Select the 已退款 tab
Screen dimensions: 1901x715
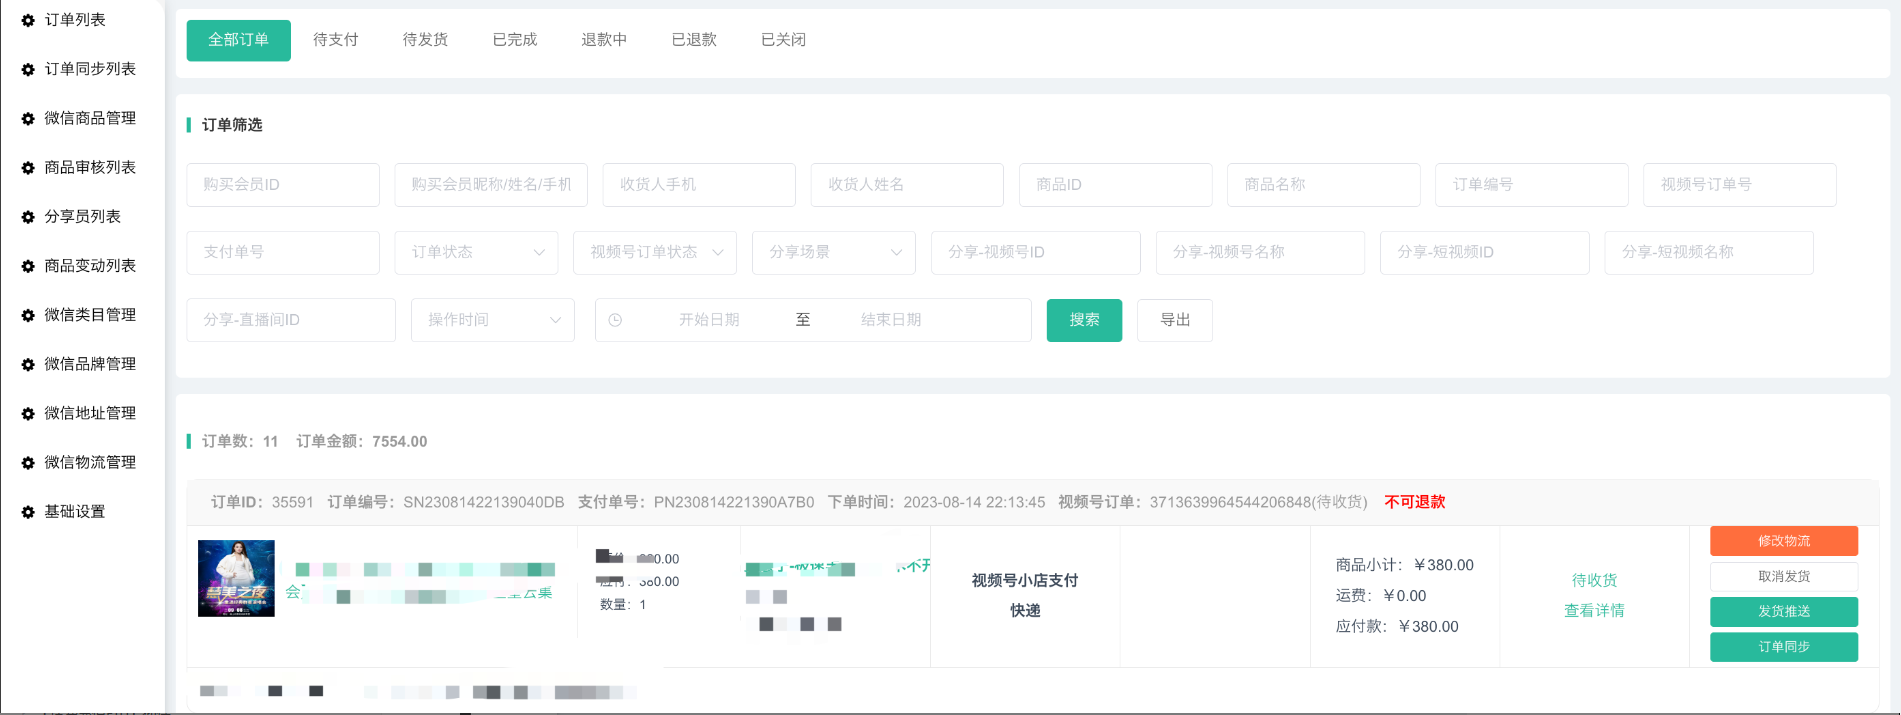tap(693, 40)
